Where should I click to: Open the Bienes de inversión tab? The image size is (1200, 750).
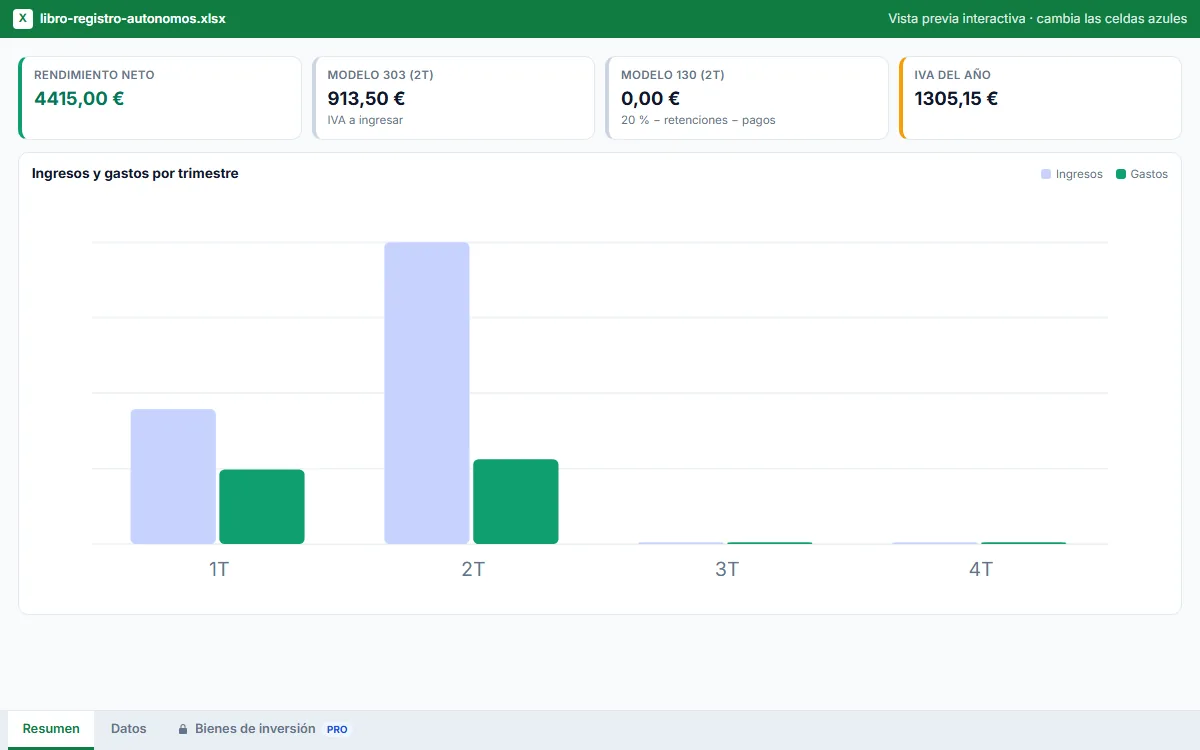click(263, 729)
